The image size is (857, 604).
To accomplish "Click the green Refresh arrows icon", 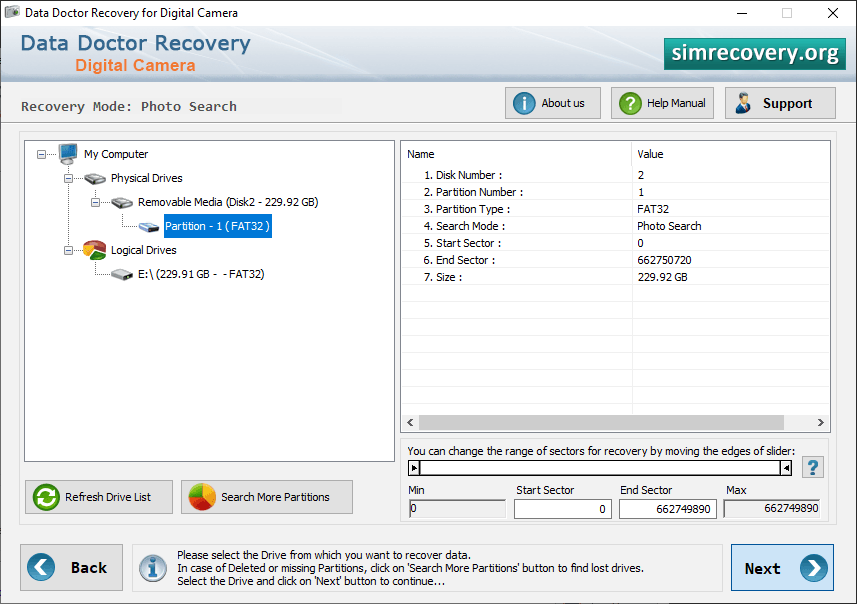I will click(x=46, y=497).
